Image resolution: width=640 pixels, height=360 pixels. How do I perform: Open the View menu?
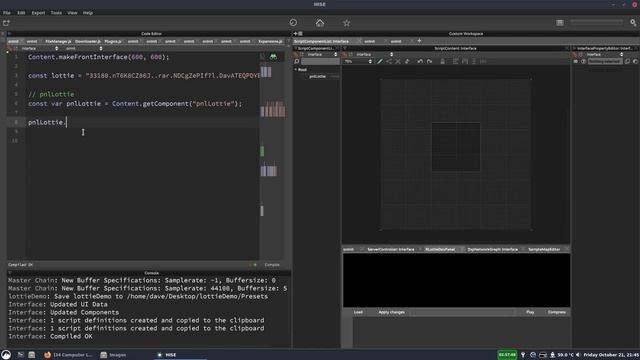coord(72,13)
